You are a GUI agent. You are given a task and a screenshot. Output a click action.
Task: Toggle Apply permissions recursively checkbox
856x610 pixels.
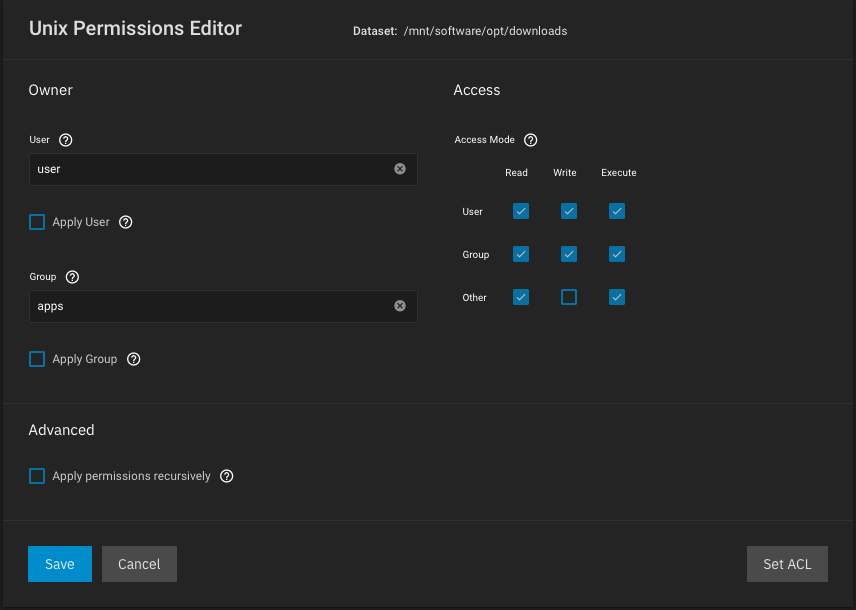pos(37,476)
